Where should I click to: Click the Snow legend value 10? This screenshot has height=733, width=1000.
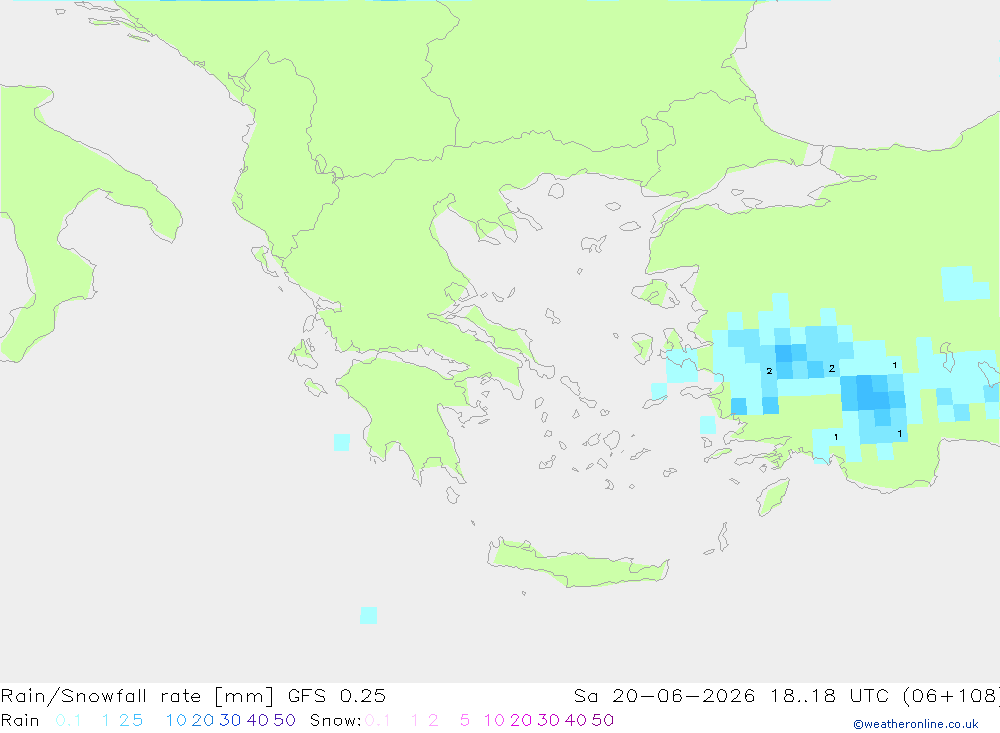click(x=494, y=720)
